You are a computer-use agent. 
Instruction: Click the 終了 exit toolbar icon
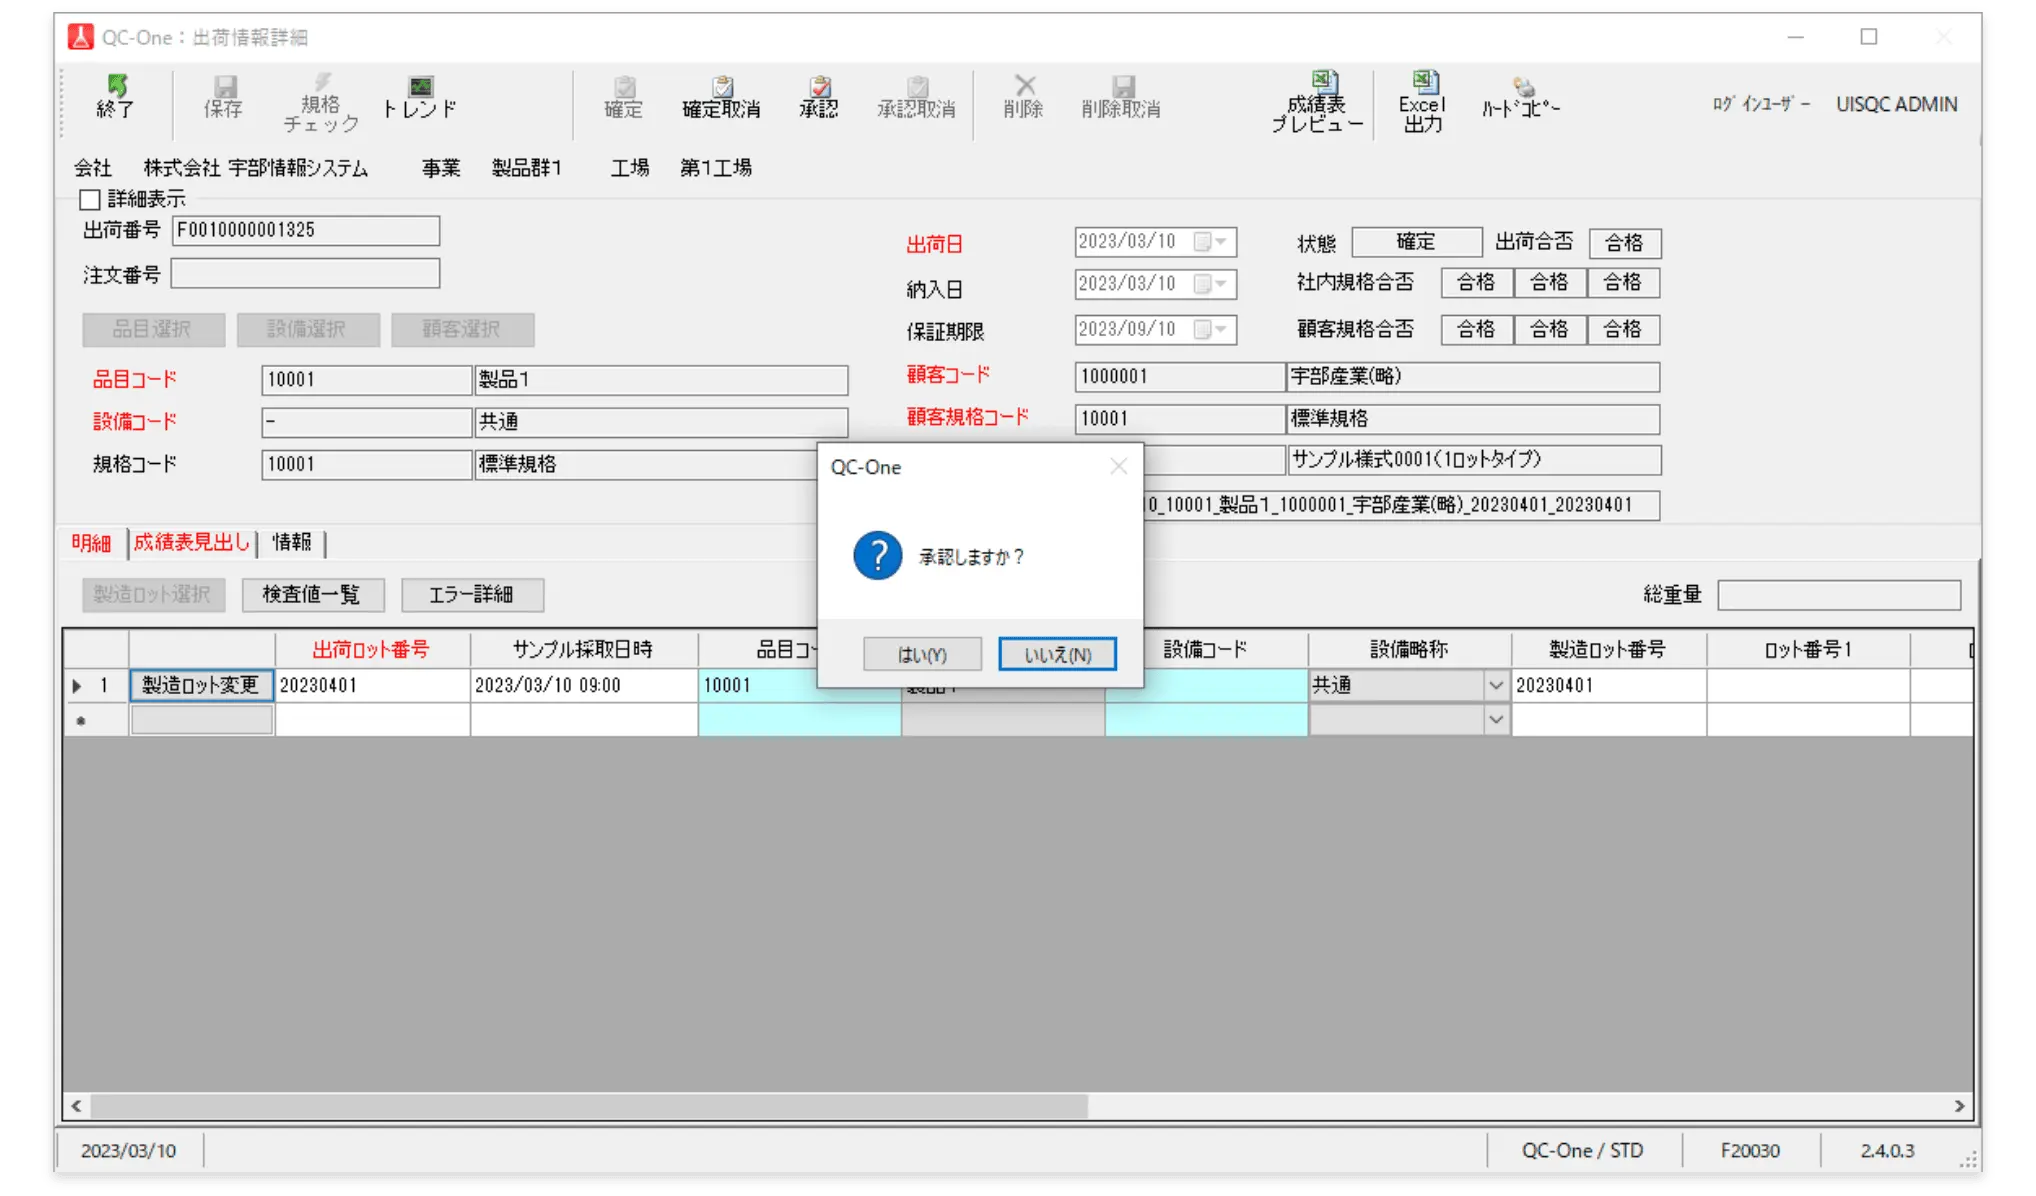pos(116,98)
